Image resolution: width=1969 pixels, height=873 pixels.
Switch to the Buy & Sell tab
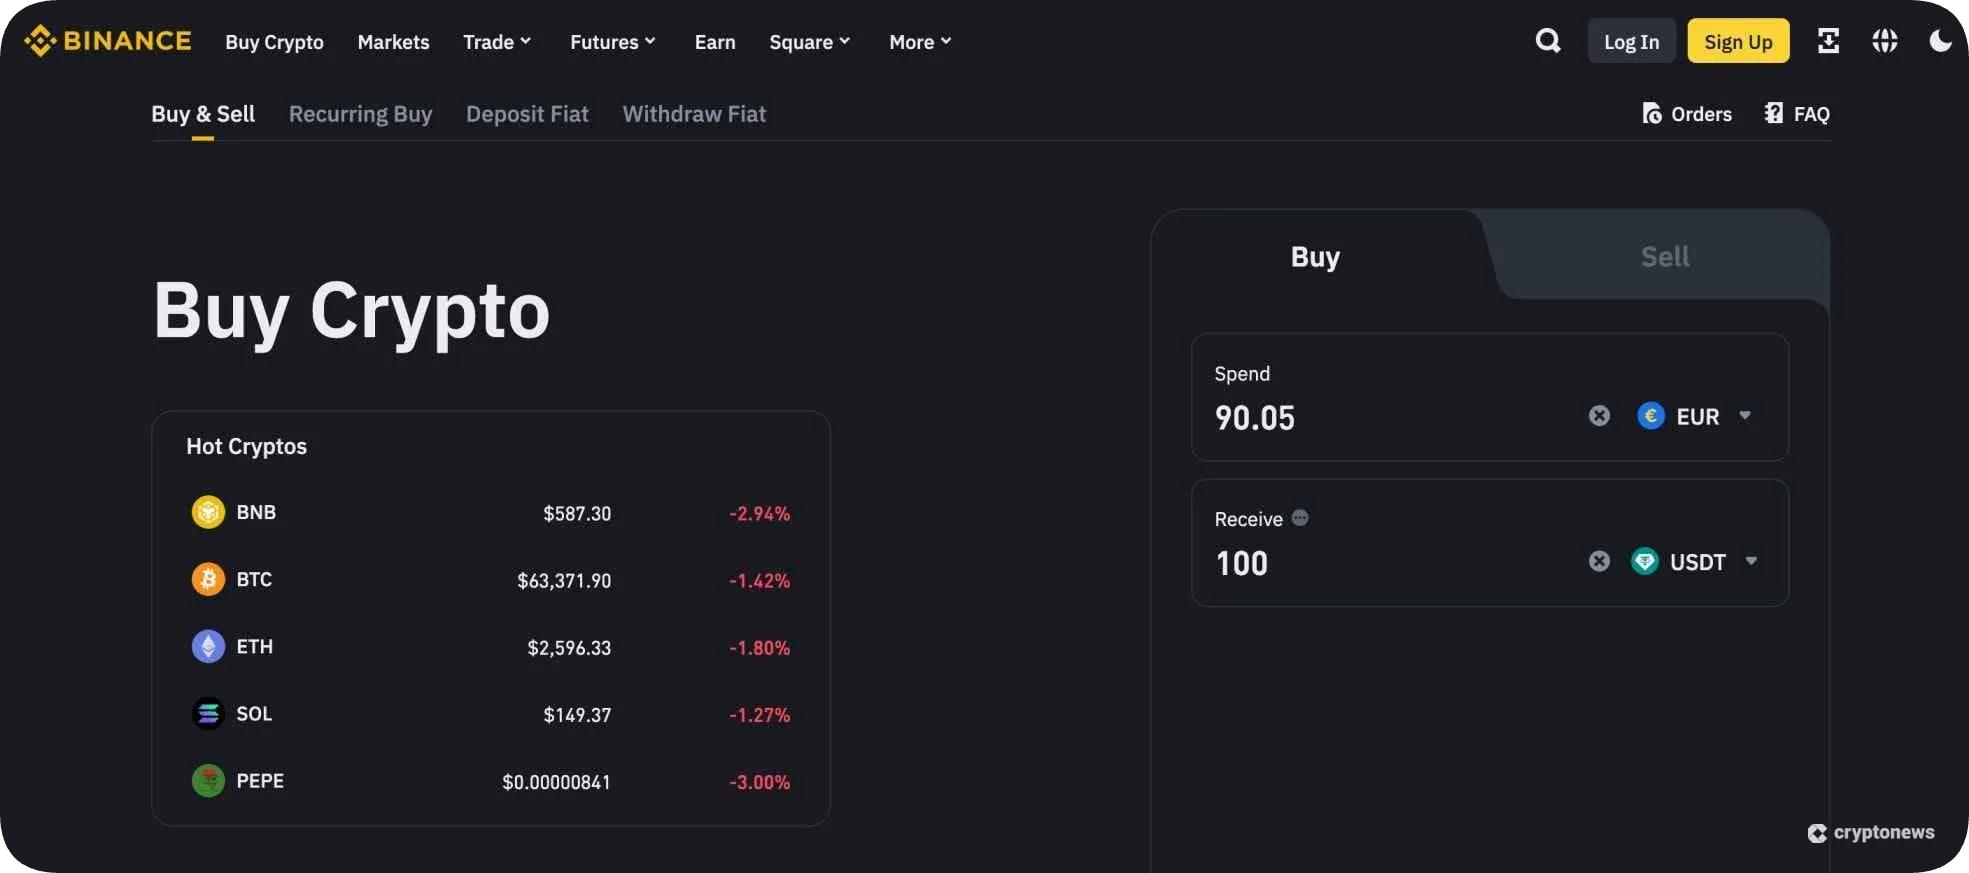point(203,114)
